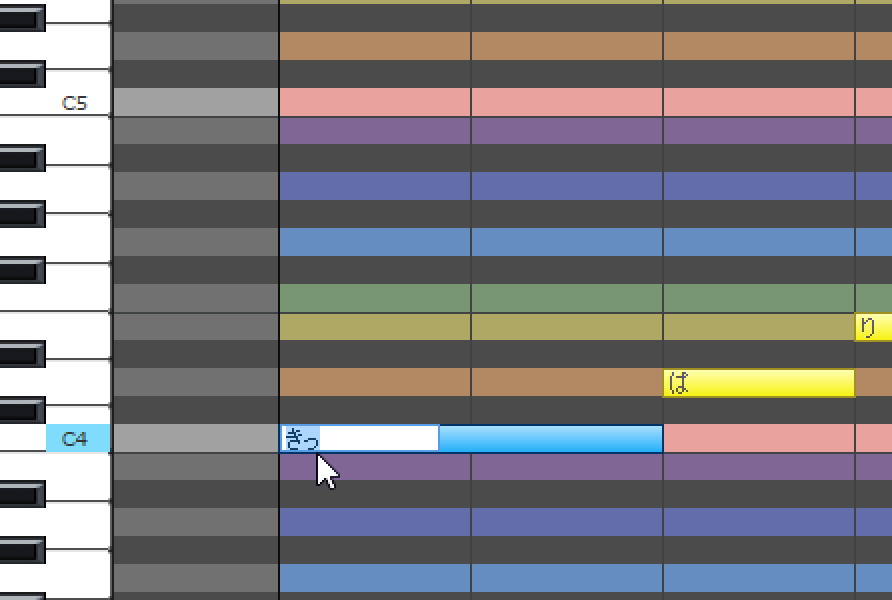Click the blue selected note beside the lyric field
The image size is (892, 600).
coord(551,438)
